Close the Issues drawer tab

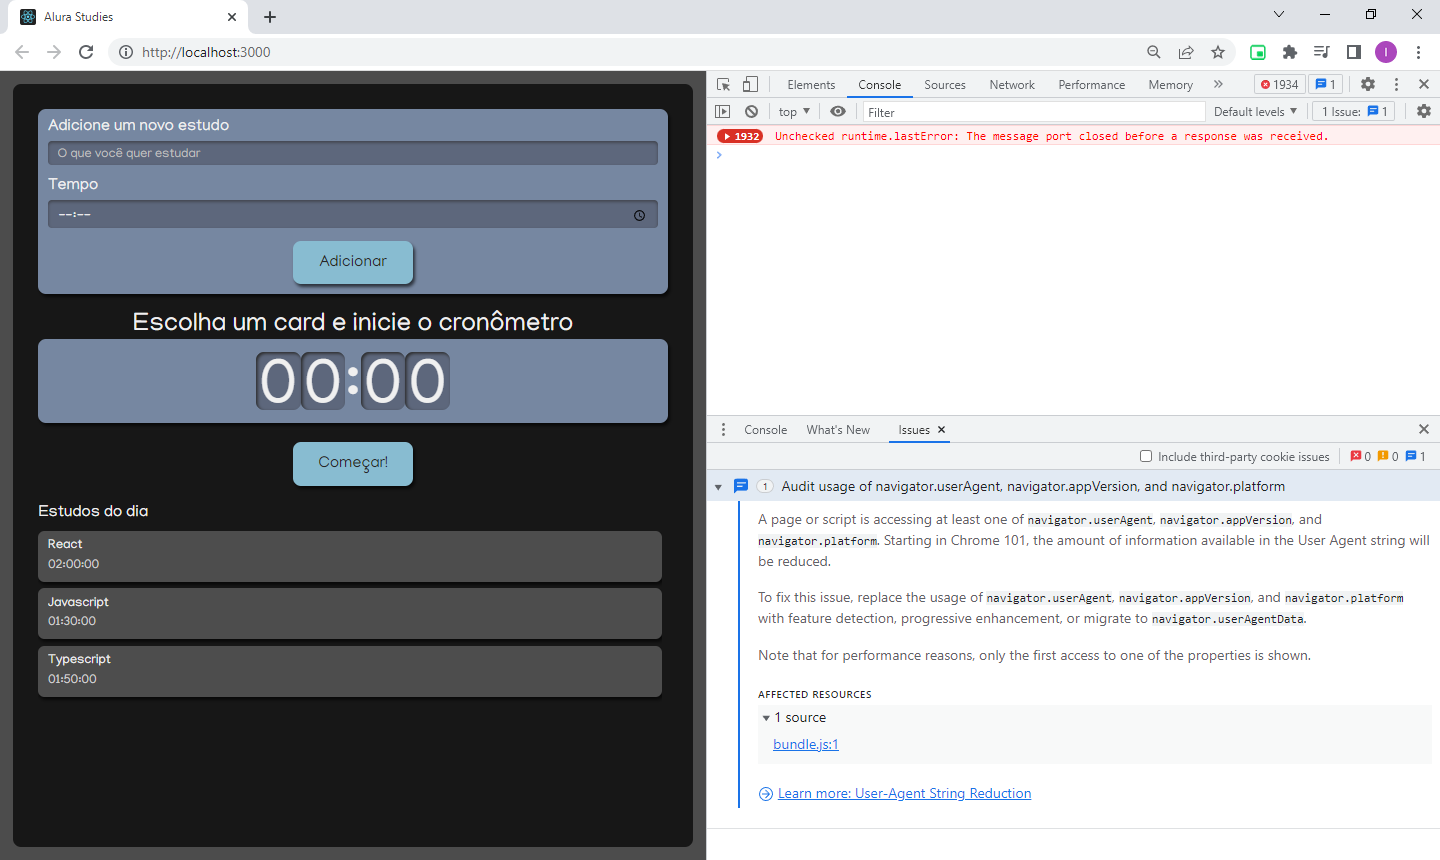pos(941,430)
